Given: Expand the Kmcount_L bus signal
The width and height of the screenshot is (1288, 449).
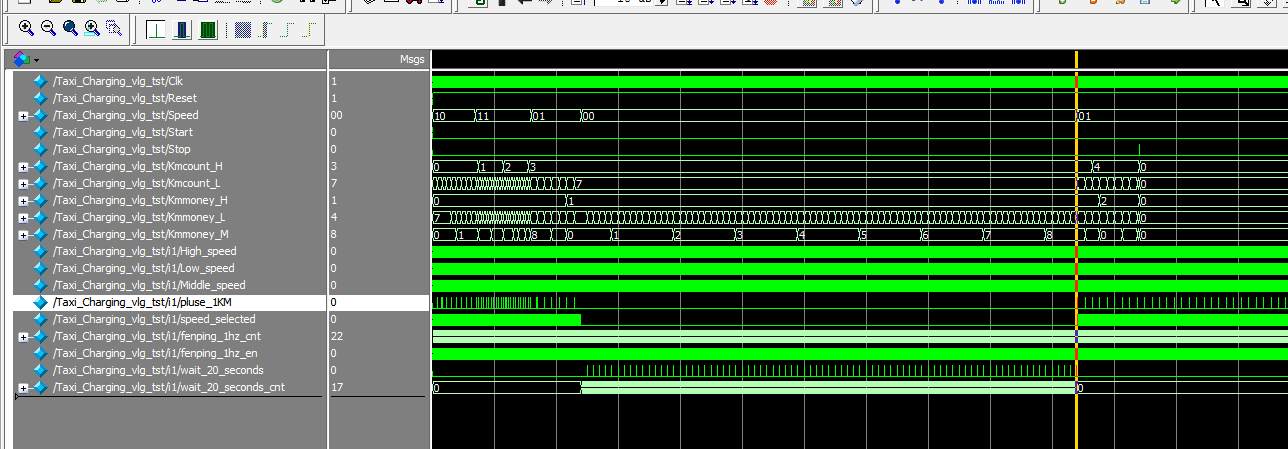Looking at the screenshot, I should [23, 184].
